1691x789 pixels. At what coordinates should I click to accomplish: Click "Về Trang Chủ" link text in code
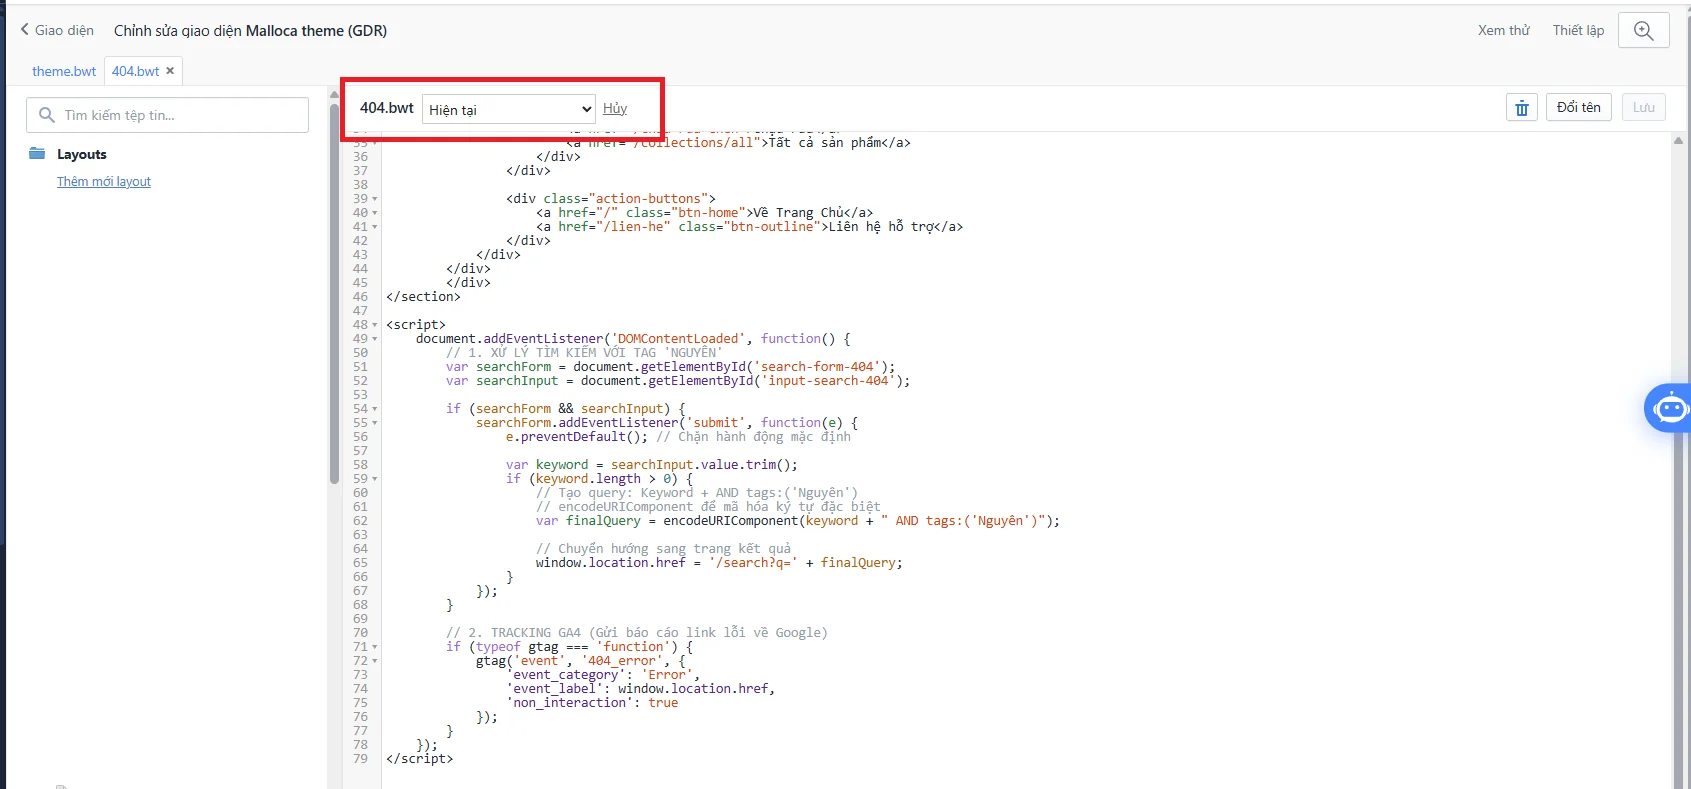coord(797,213)
